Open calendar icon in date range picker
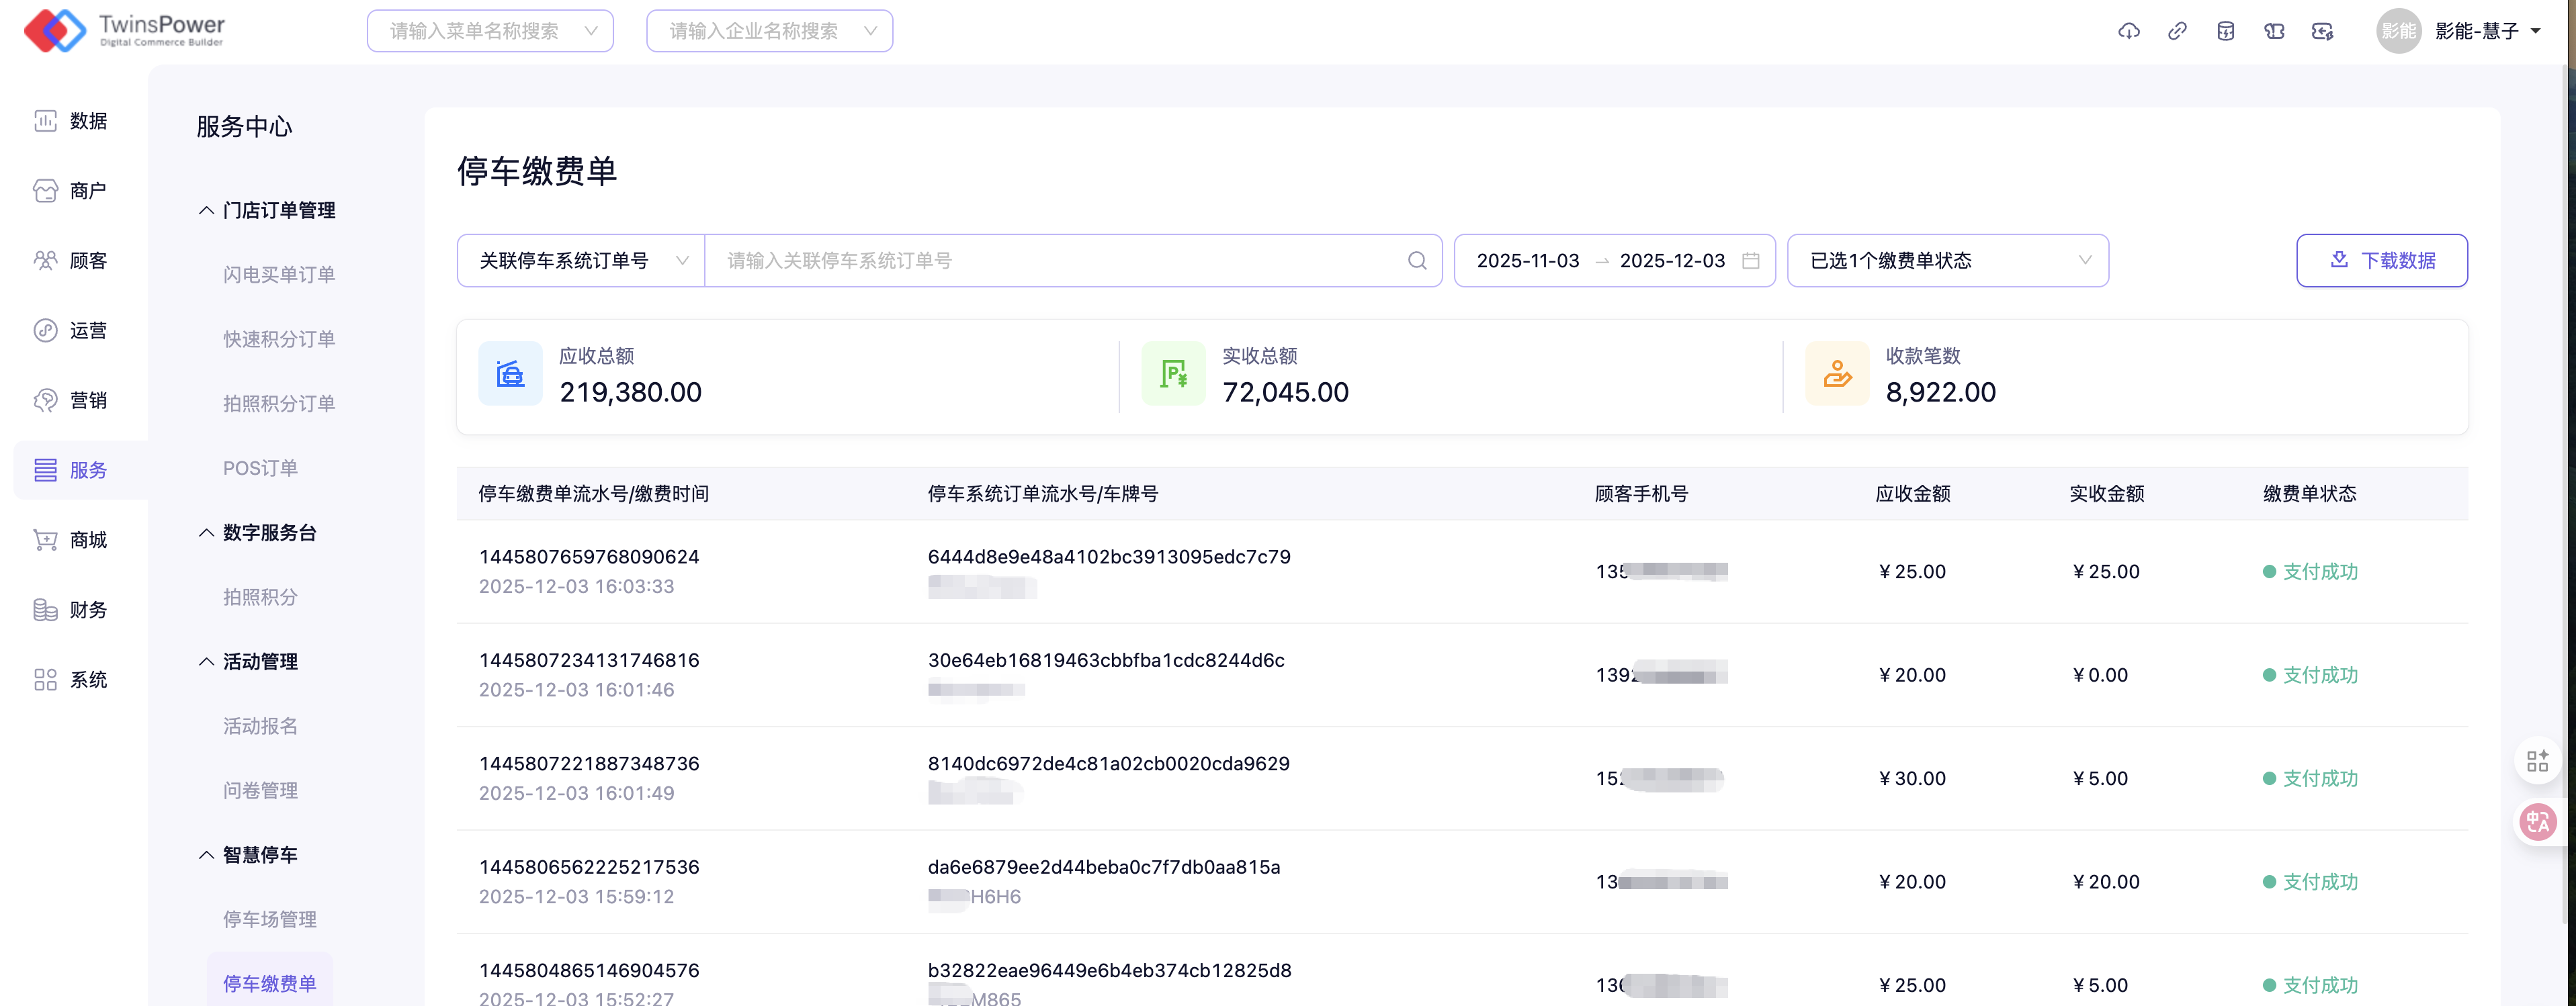This screenshot has height=1006, width=2576. pos(1750,261)
